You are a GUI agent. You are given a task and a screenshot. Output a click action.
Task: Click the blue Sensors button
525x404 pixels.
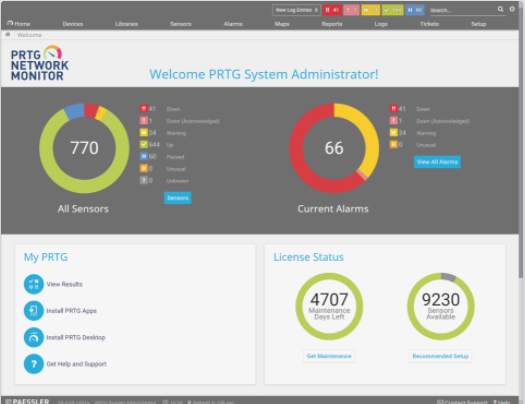178,198
